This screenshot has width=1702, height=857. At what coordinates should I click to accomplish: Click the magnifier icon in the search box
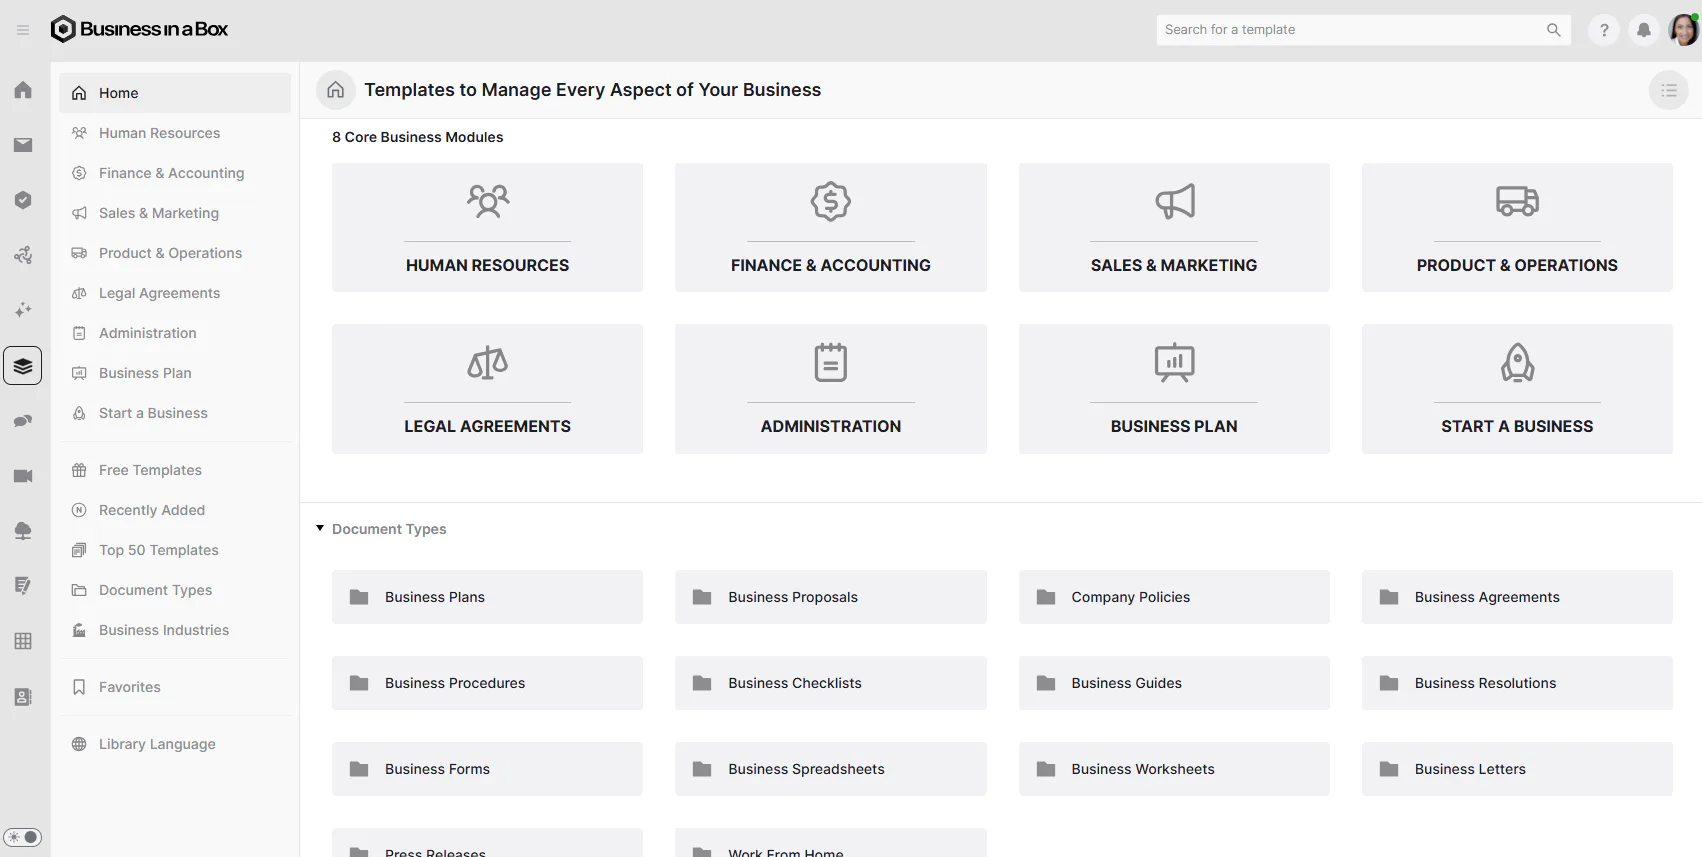coord(1554,30)
